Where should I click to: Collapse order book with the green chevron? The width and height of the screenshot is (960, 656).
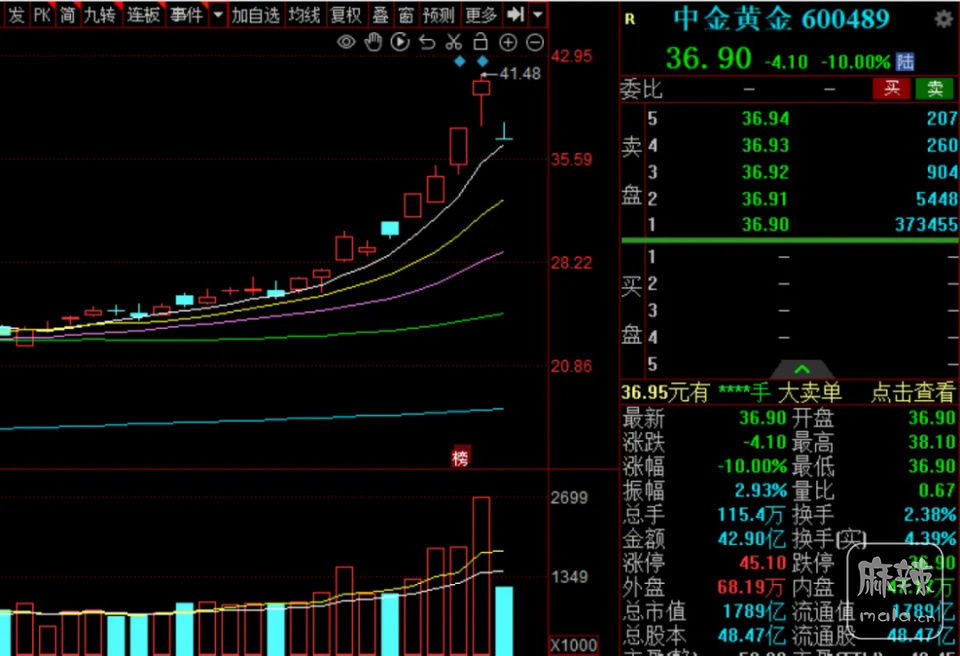pyautogui.click(x=801, y=370)
